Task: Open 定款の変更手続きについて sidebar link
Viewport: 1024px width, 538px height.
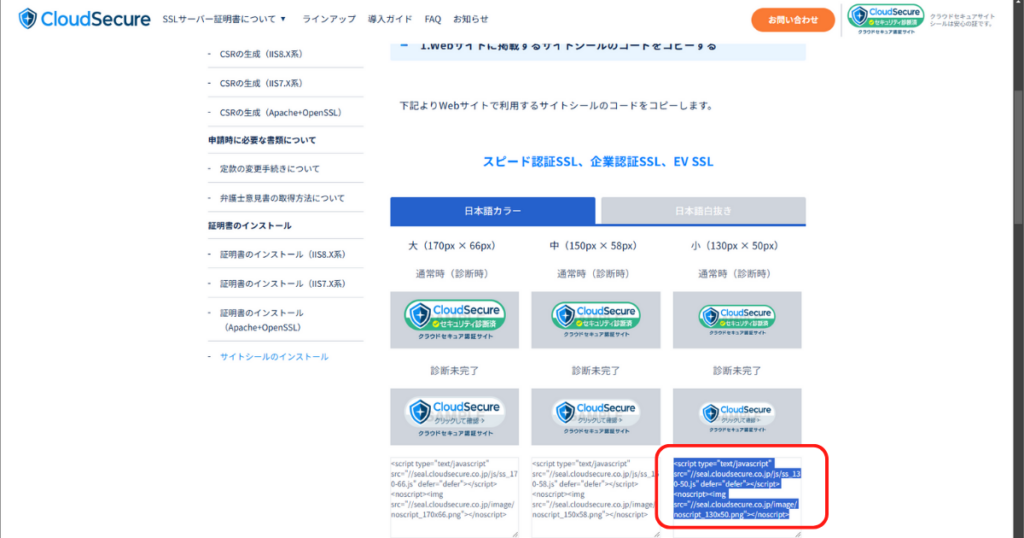Action: [270, 169]
